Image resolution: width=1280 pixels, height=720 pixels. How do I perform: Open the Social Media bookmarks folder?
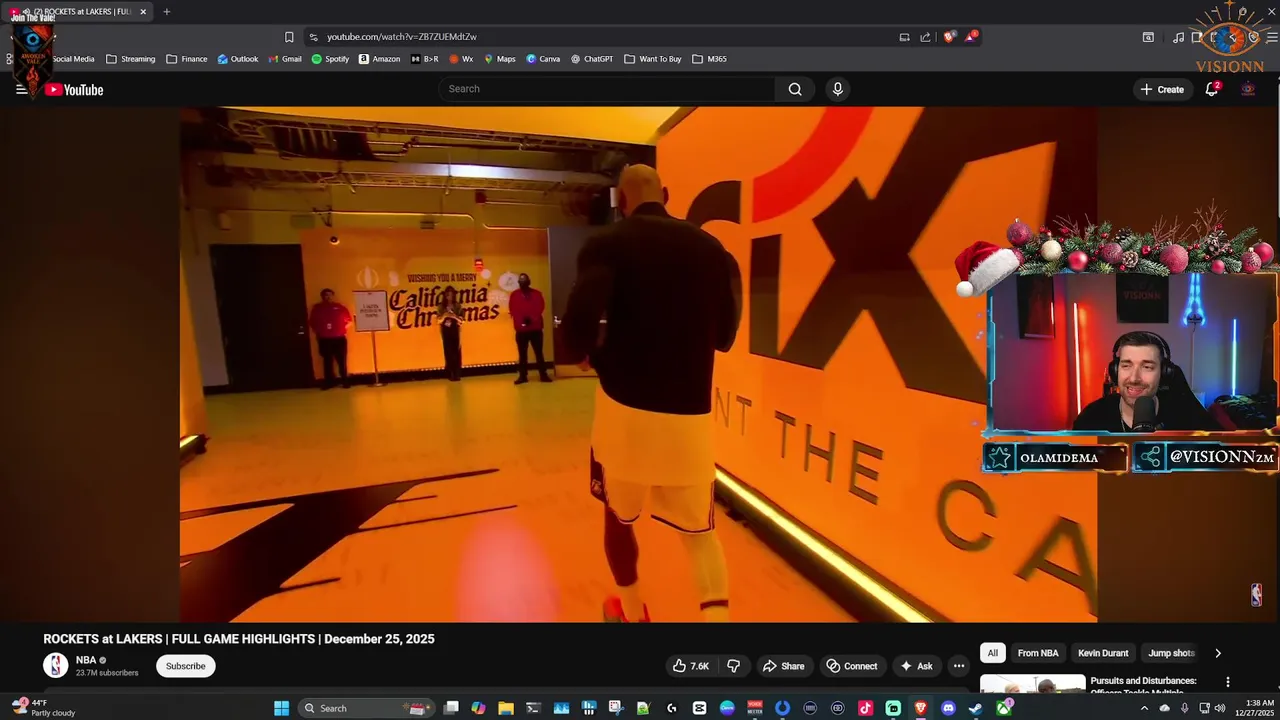point(71,59)
